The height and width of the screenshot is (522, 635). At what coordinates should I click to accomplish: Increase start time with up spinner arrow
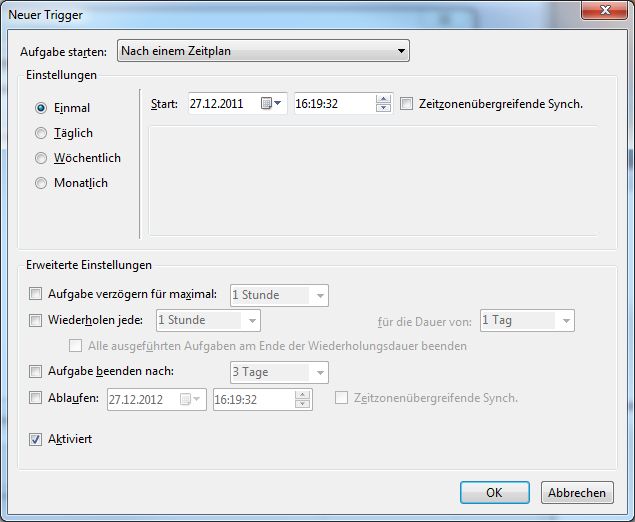click(x=383, y=98)
